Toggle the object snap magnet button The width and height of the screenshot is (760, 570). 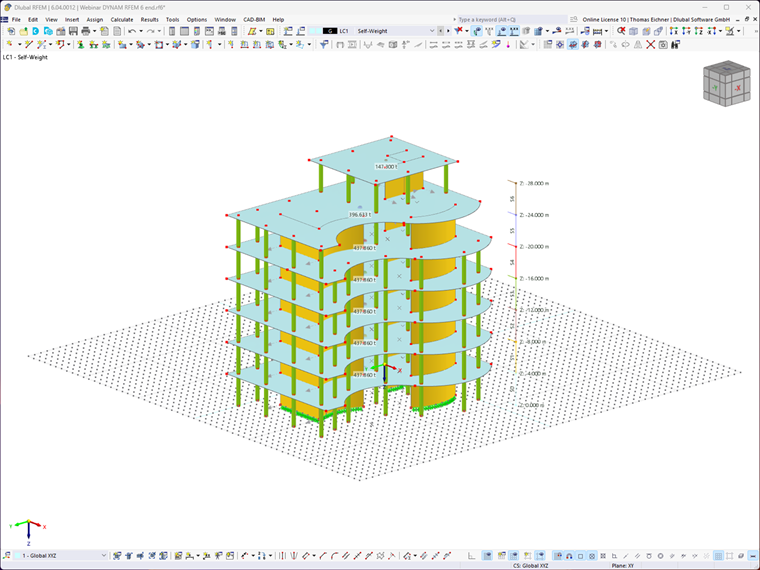[x=570, y=556]
